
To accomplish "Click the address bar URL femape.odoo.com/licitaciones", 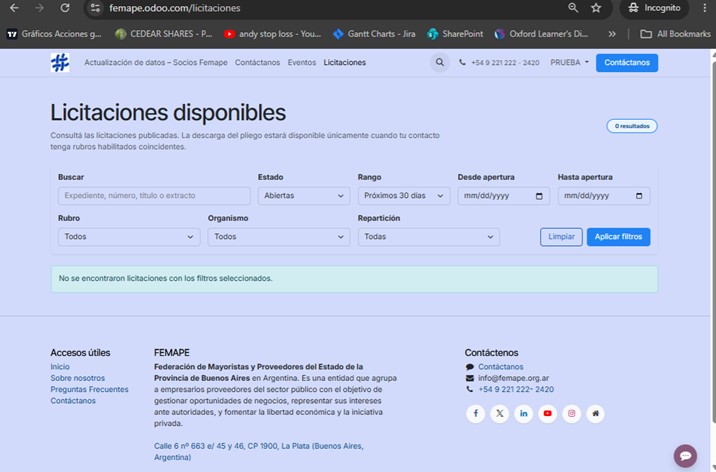I will (x=175, y=8).
